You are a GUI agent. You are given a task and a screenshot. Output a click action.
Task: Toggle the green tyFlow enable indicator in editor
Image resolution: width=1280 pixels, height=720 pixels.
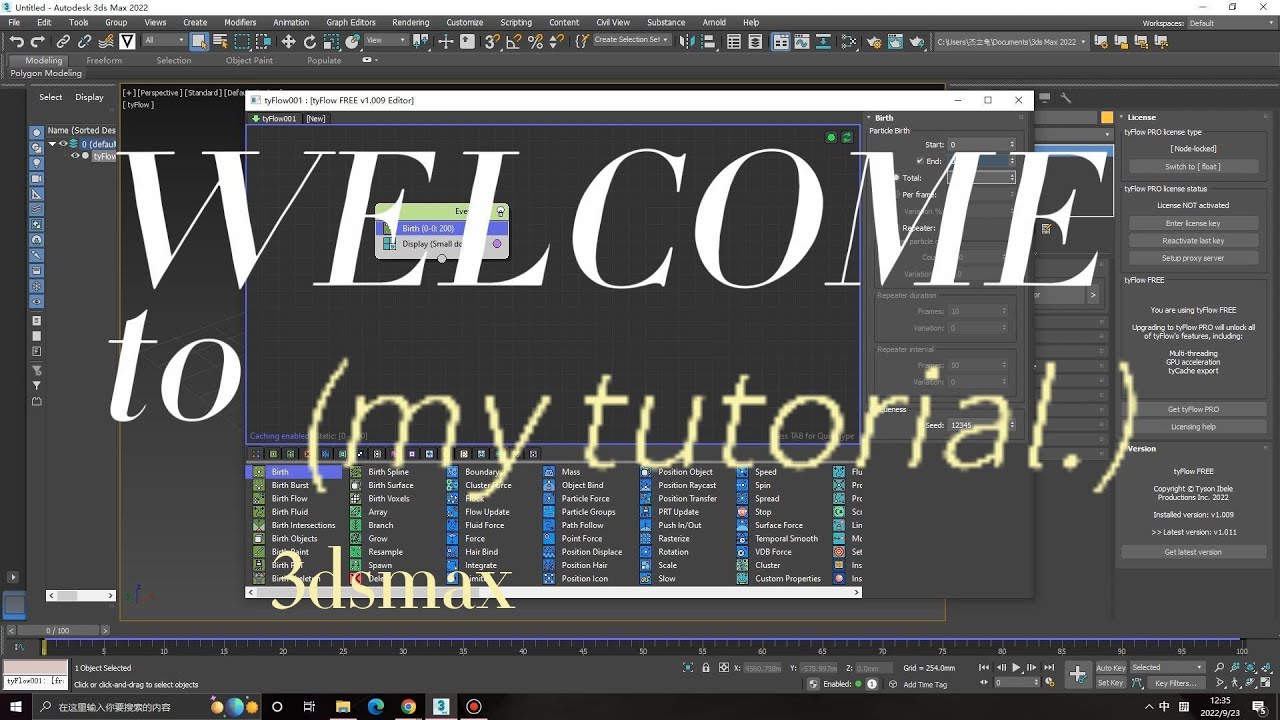click(831, 137)
